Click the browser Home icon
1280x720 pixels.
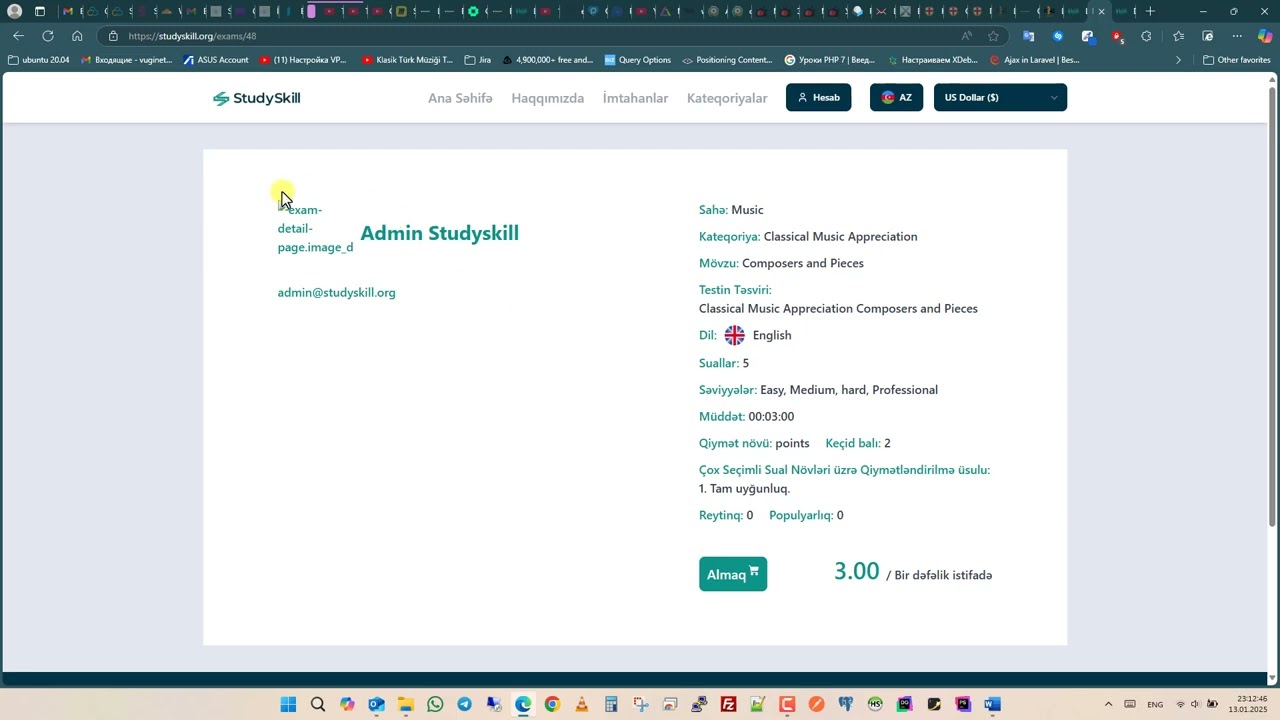tap(77, 36)
